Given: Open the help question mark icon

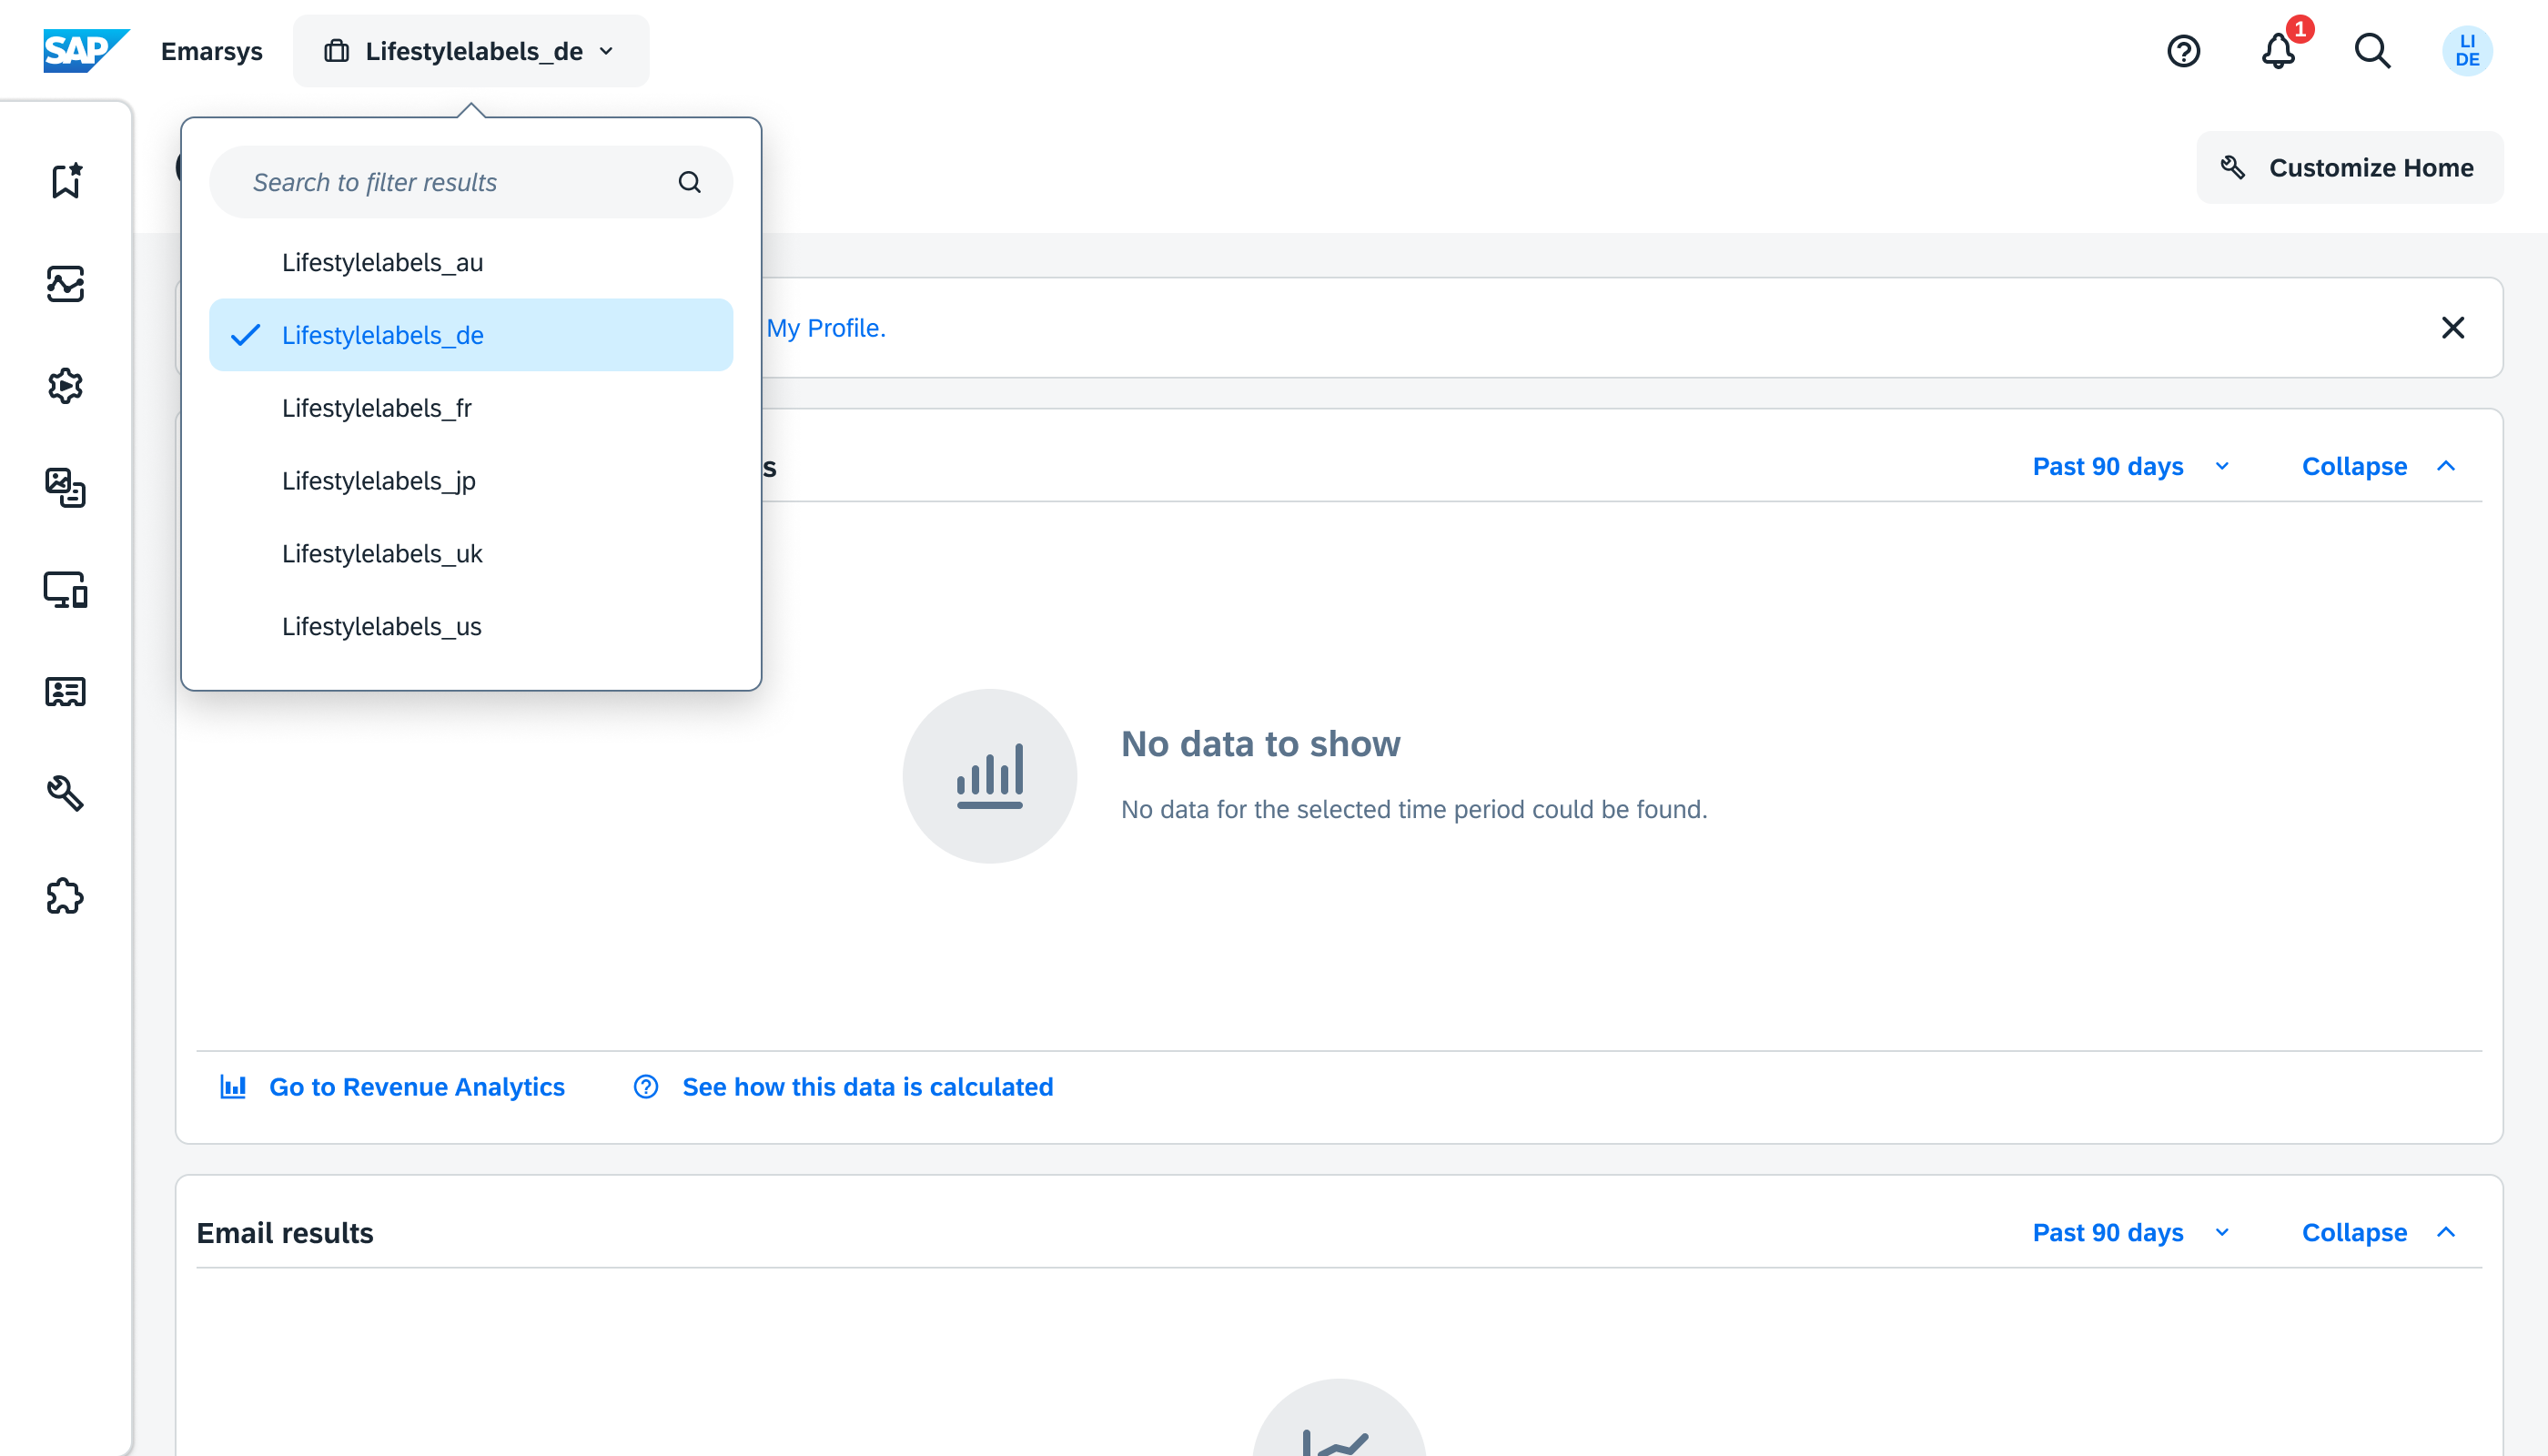Looking at the screenshot, I should click(x=2183, y=51).
